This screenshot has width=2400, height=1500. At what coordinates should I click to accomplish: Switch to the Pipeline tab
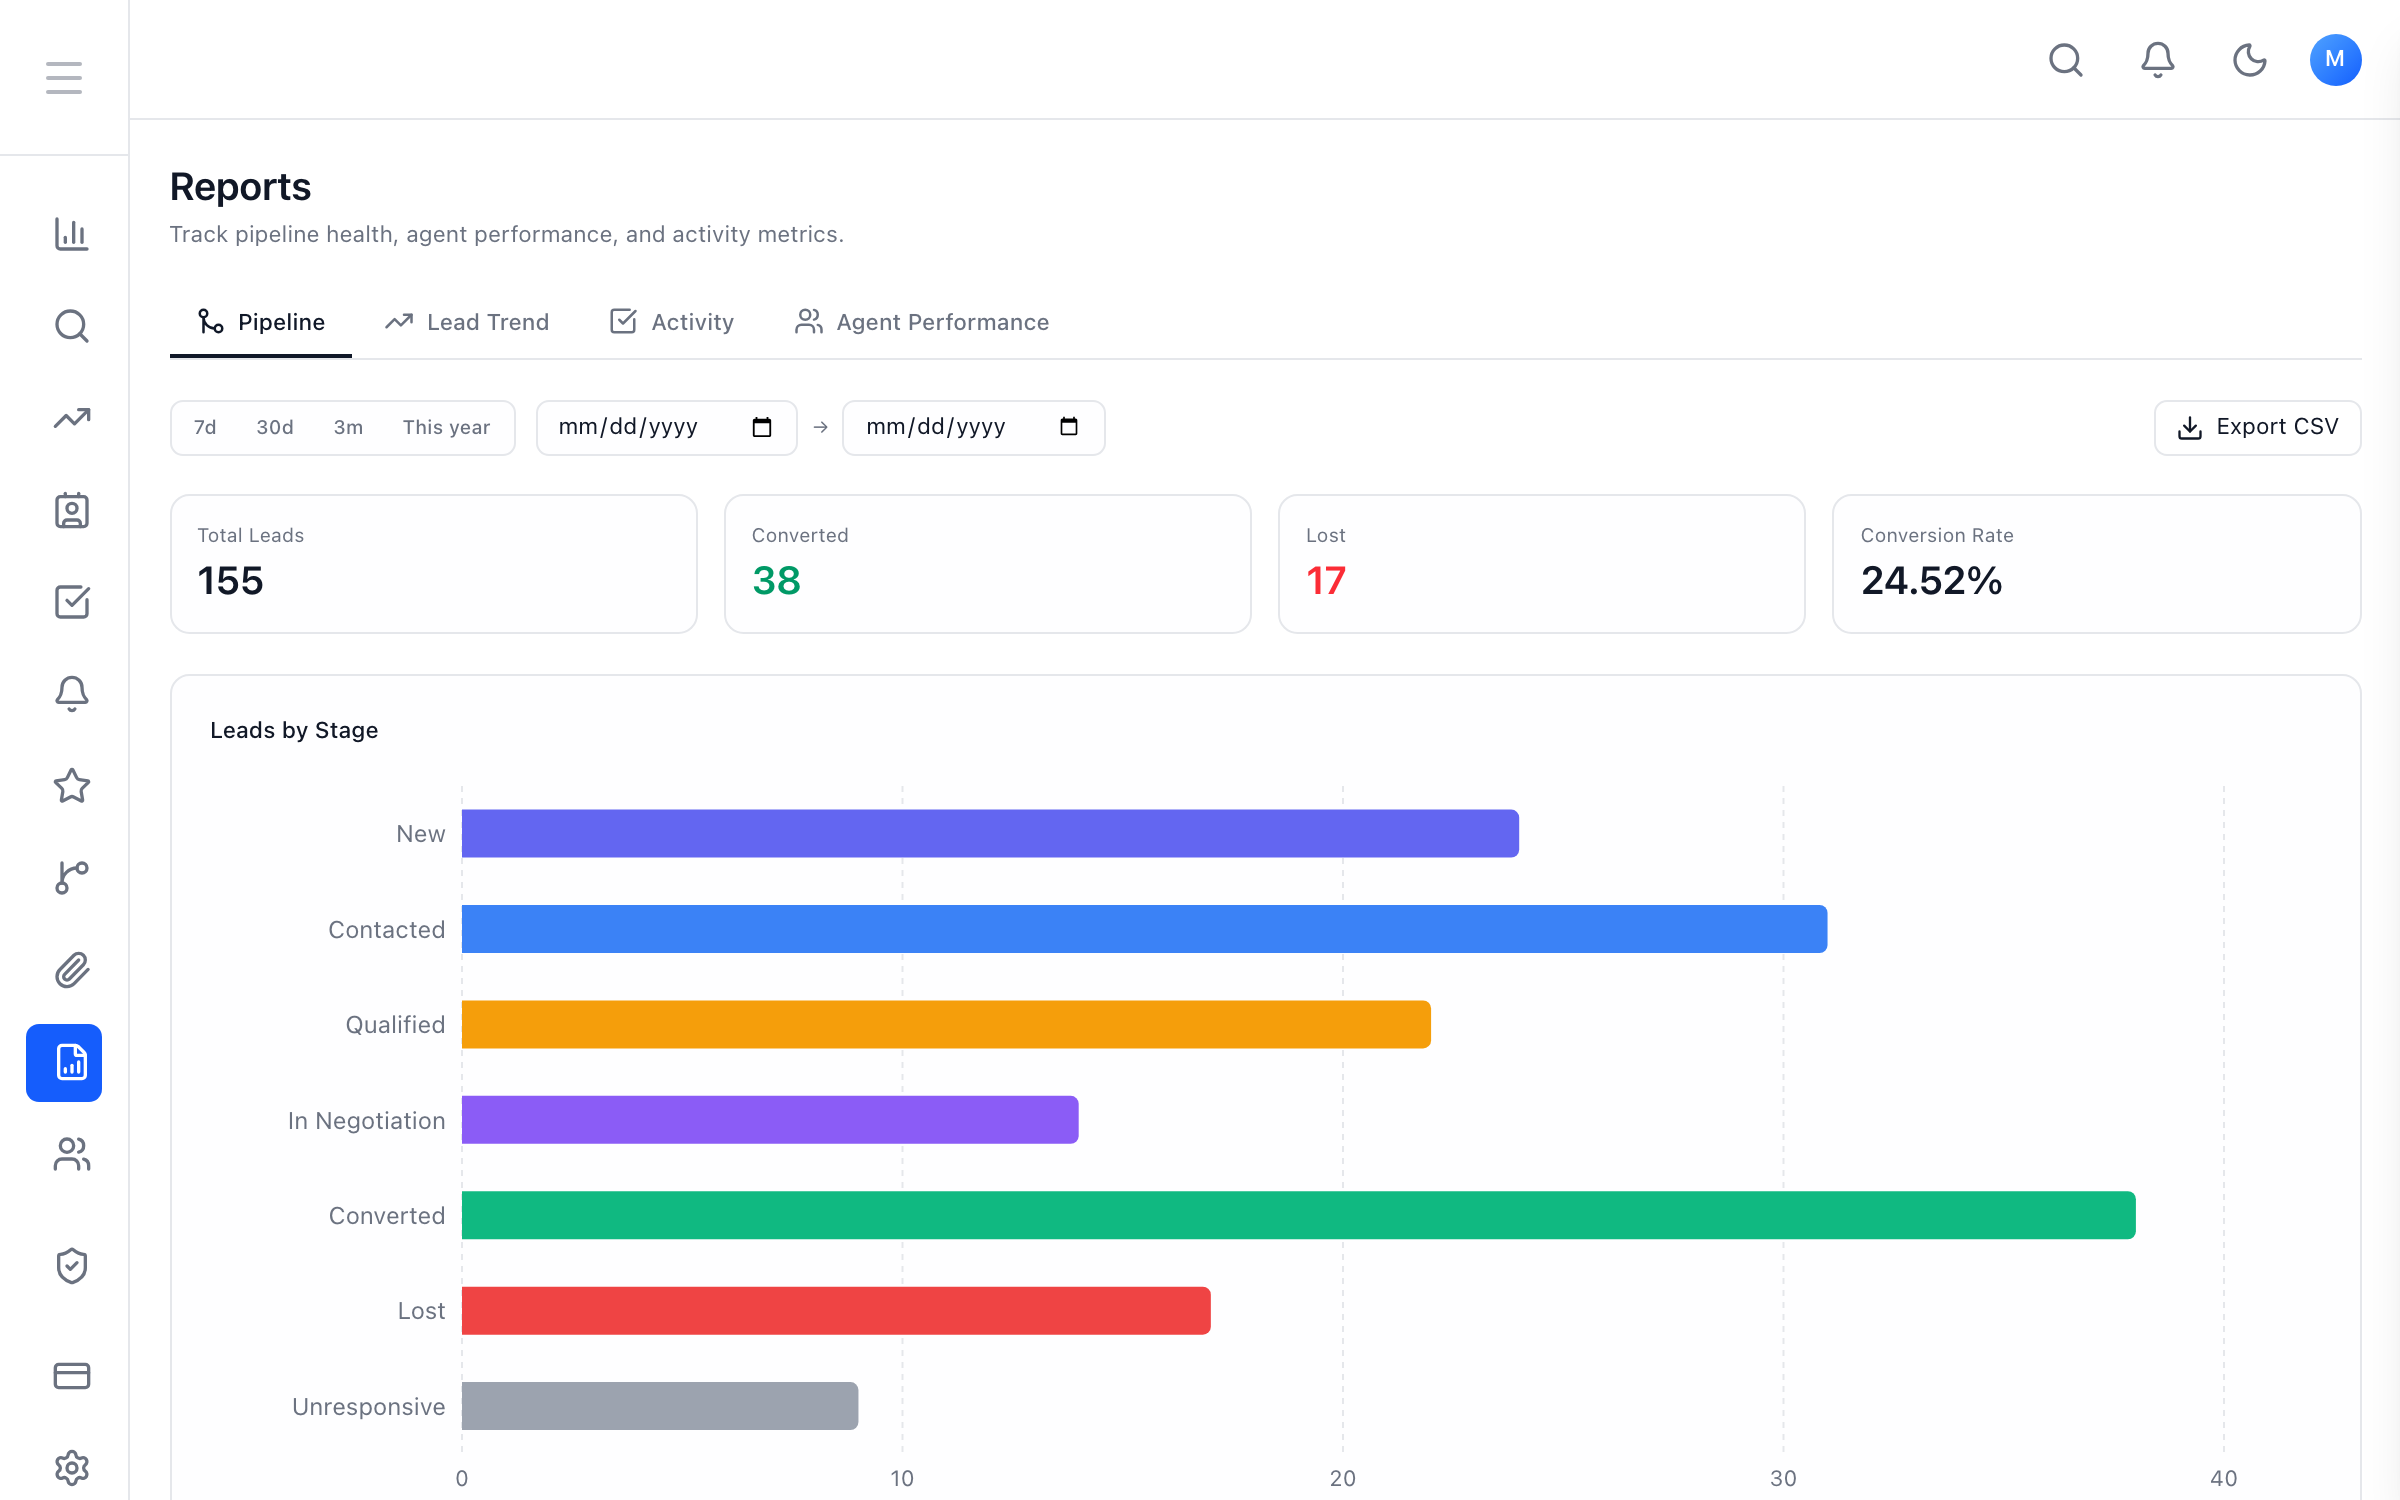coord(261,322)
